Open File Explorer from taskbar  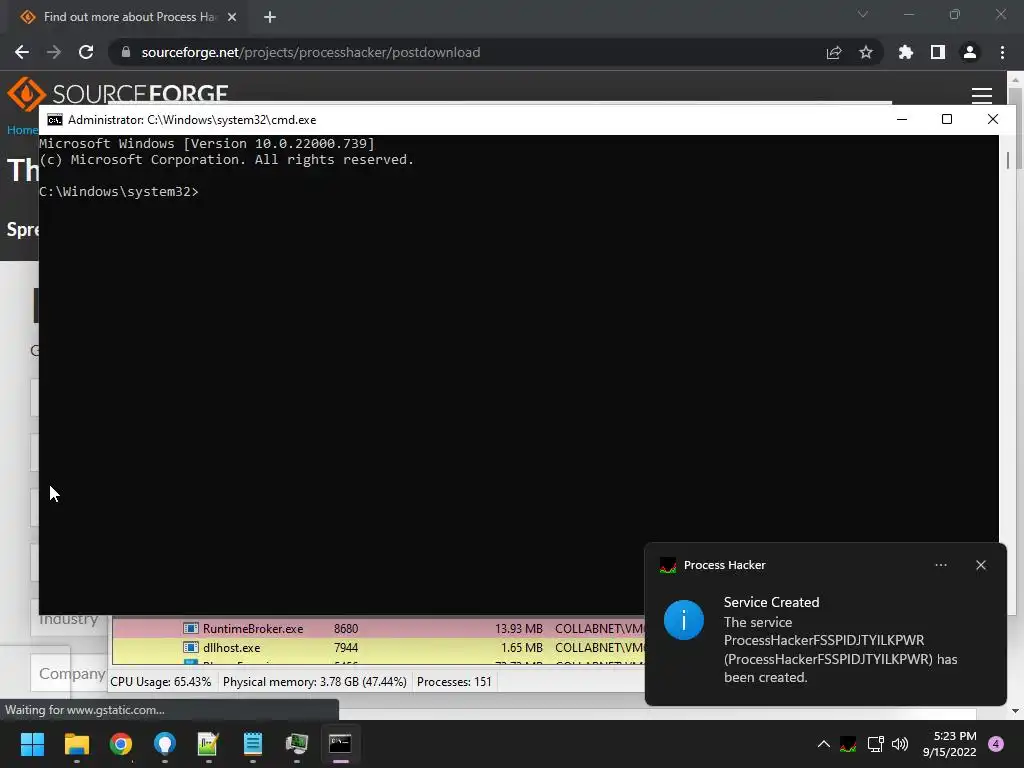76,744
